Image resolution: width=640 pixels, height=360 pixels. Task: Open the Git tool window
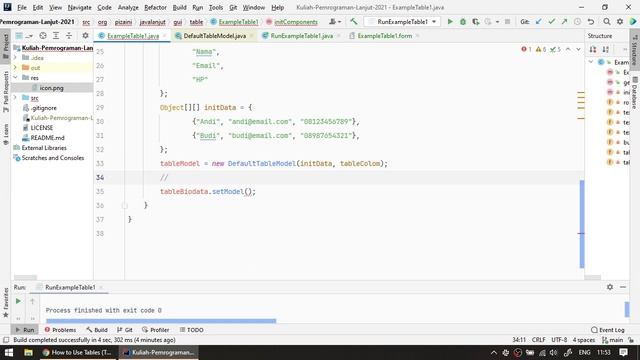(x=124, y=330)
